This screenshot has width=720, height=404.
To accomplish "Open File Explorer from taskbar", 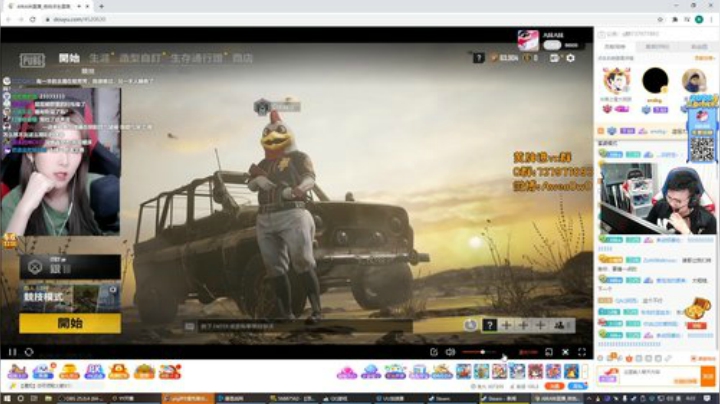I will (48, 398).
